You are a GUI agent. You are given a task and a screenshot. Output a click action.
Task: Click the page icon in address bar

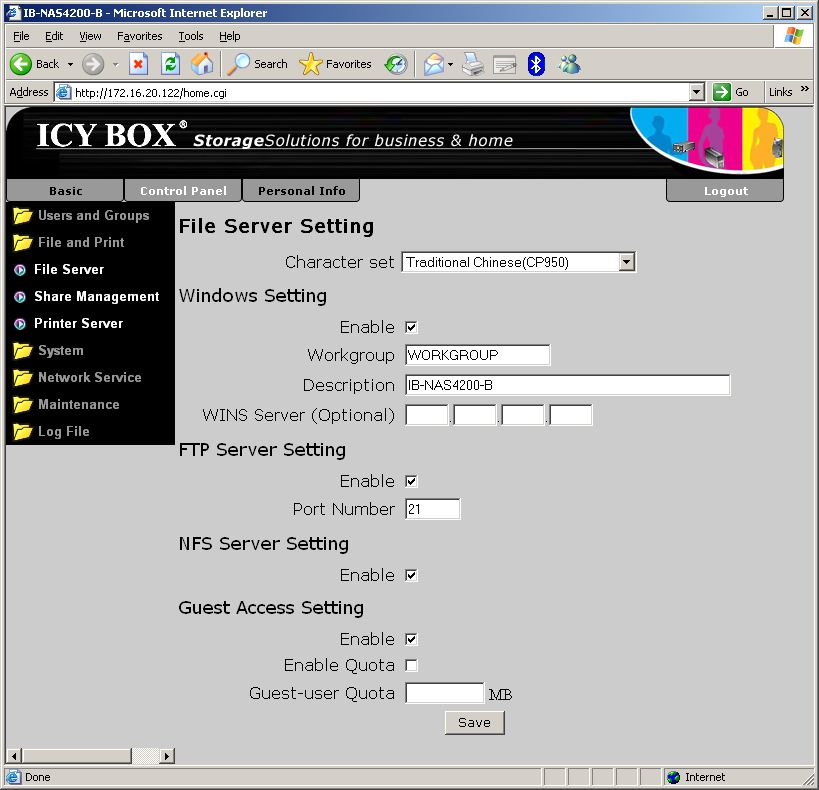63,92
